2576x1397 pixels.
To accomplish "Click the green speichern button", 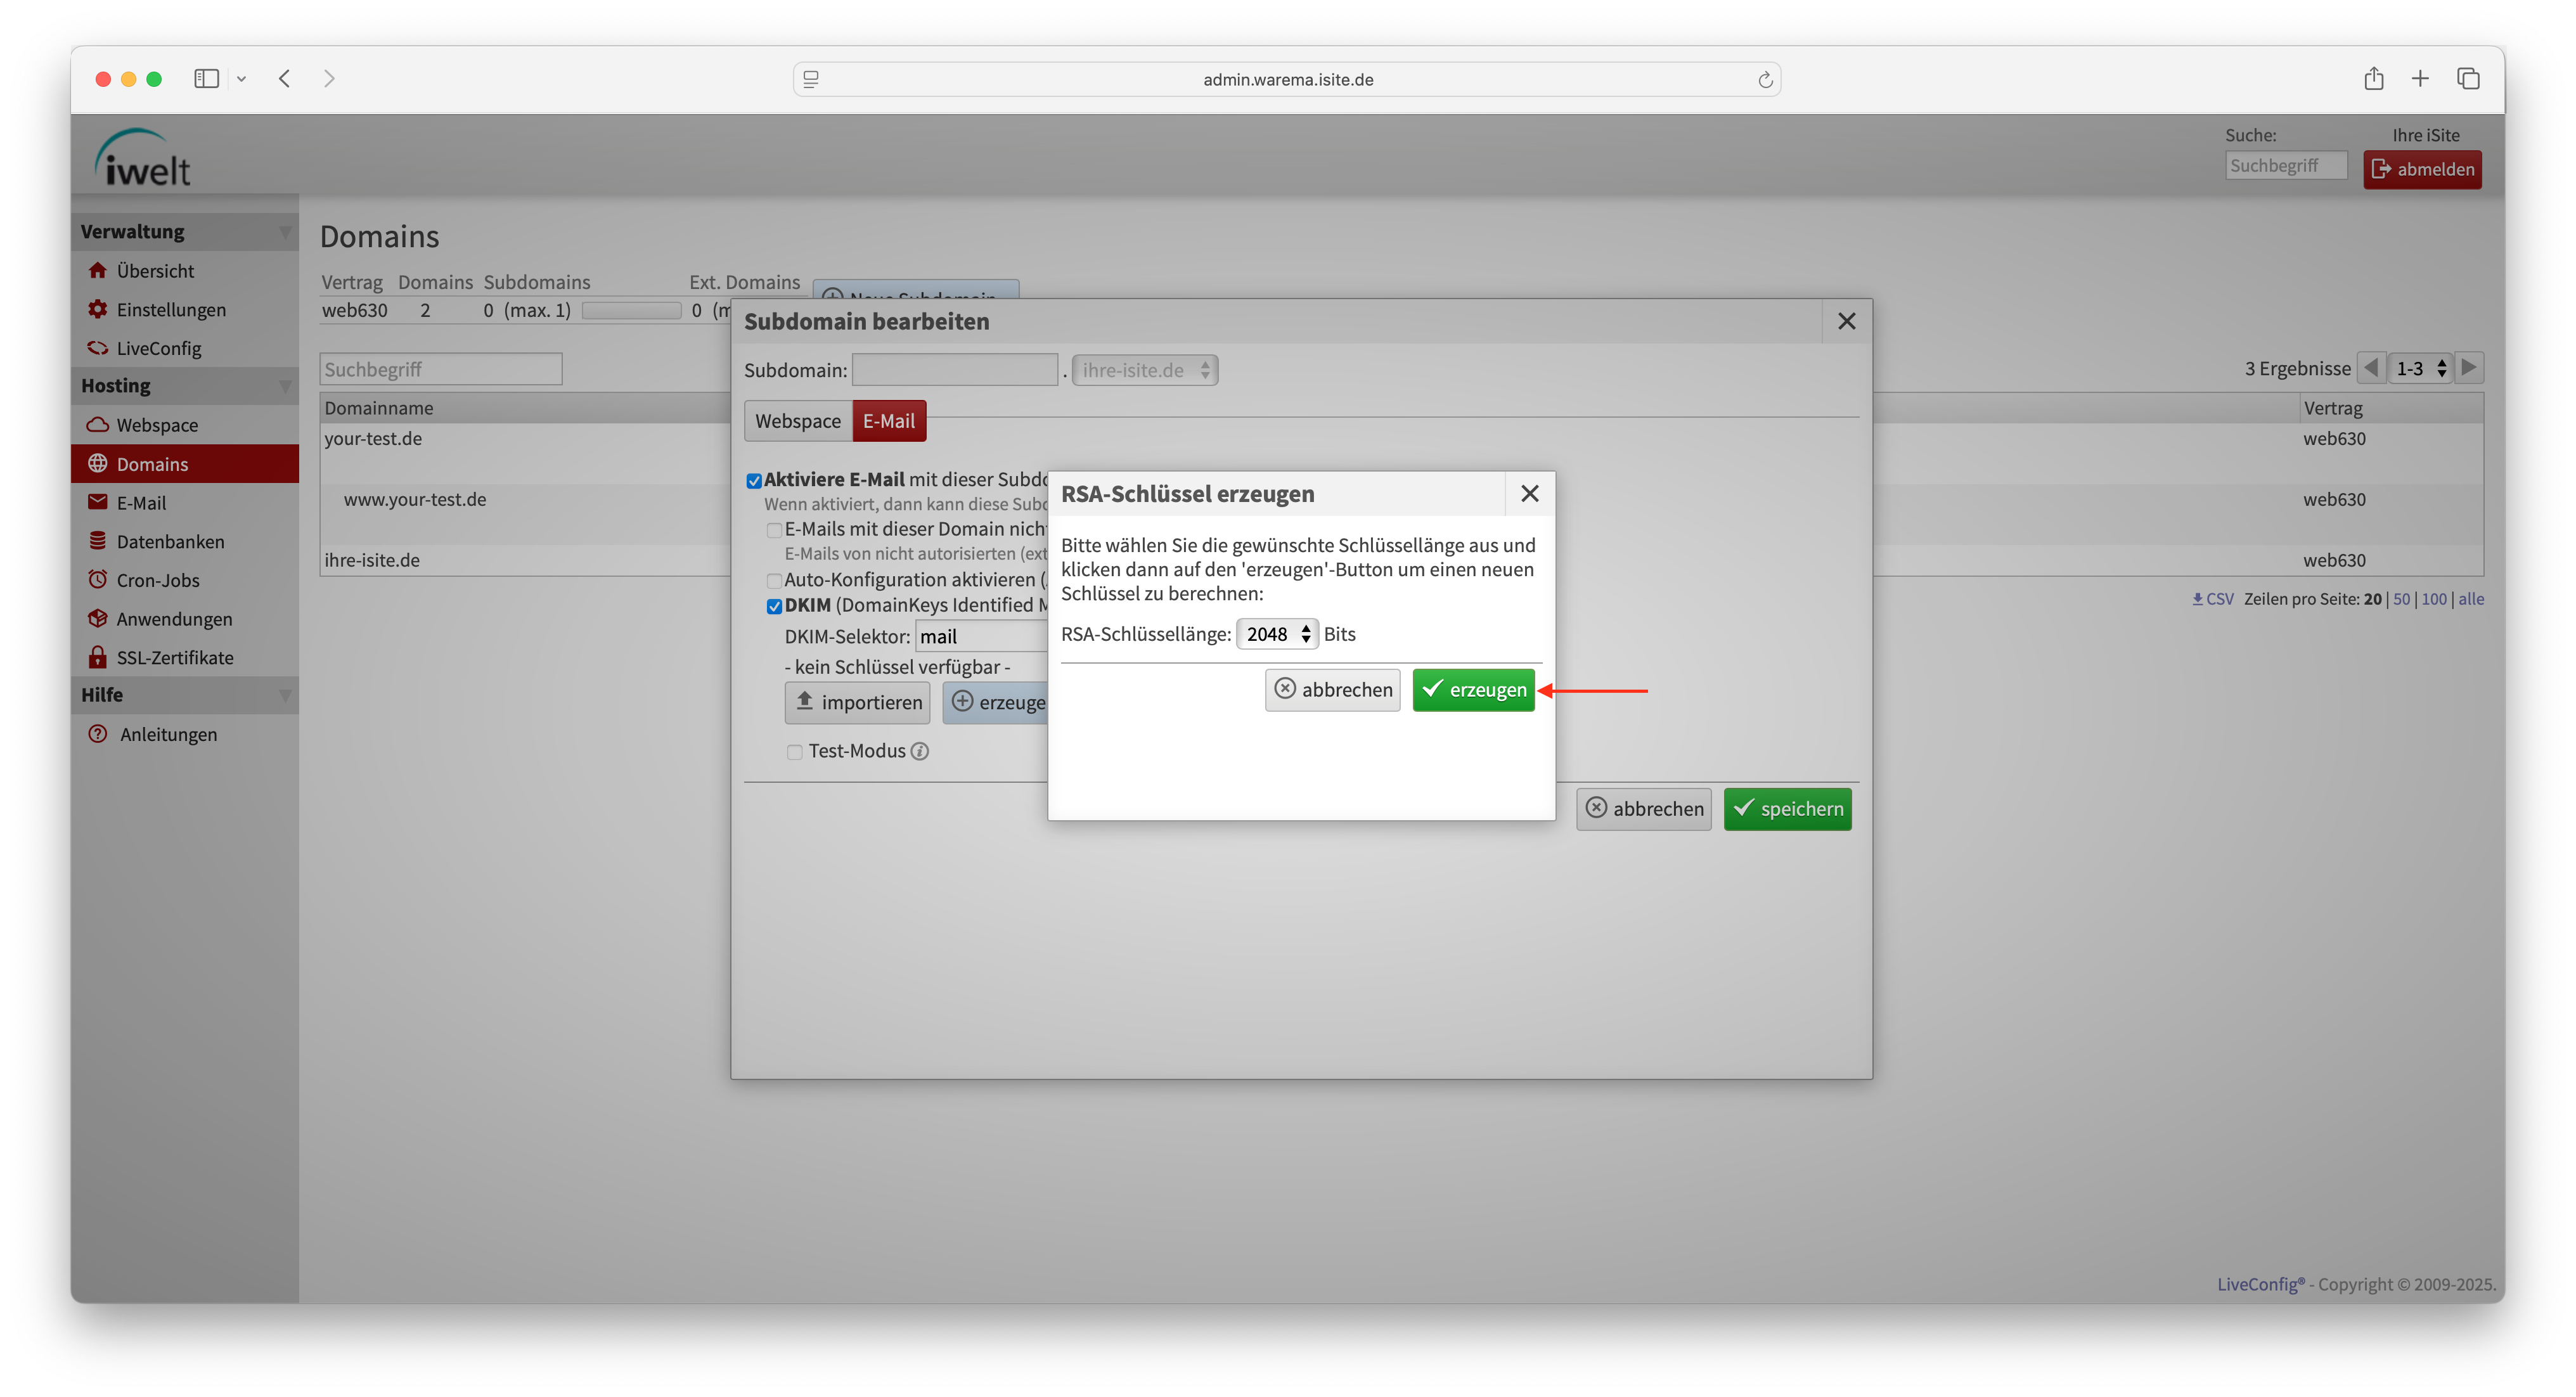I will (x=1787, y=809).
